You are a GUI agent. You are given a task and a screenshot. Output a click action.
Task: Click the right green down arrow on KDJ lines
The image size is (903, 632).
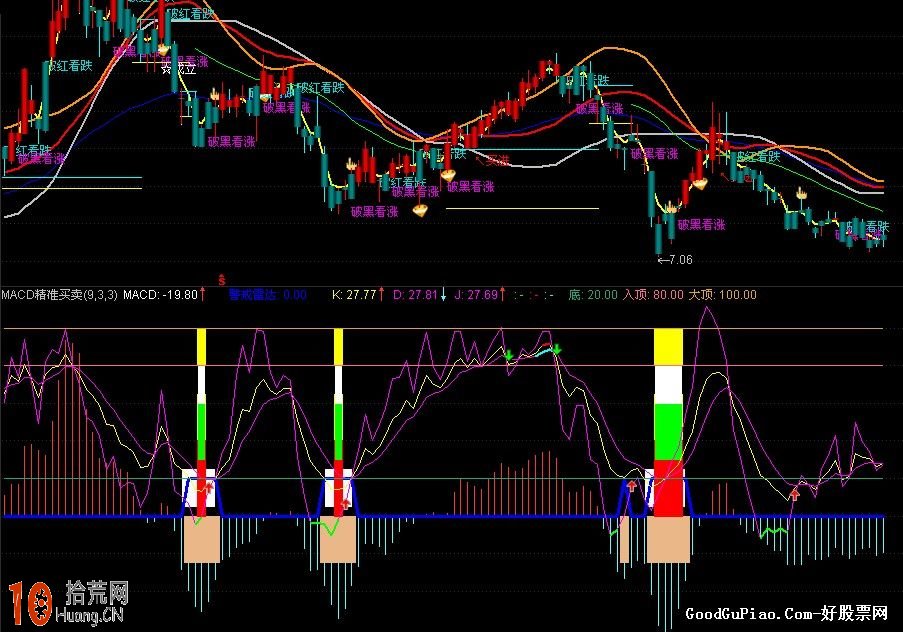pyautogui.click(x=557, y=349)
